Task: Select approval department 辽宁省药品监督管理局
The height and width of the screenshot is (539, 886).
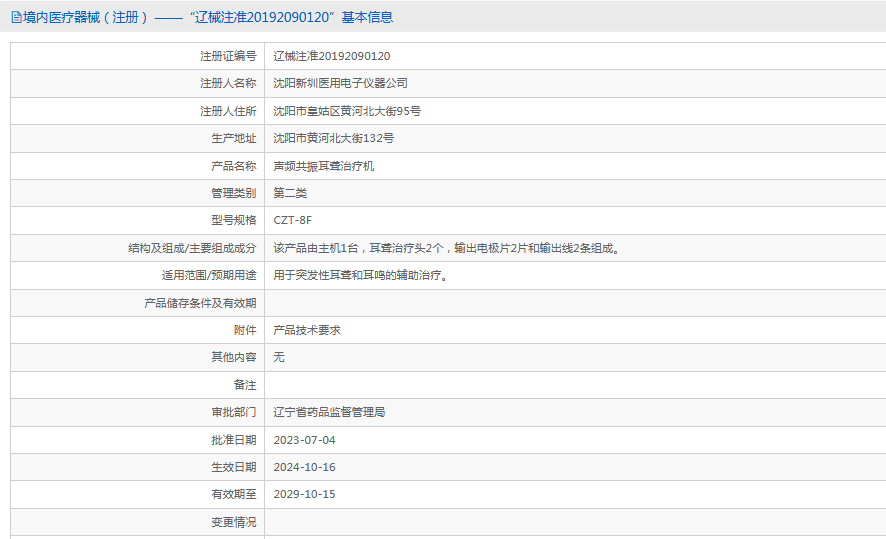Action: (329, 412)
